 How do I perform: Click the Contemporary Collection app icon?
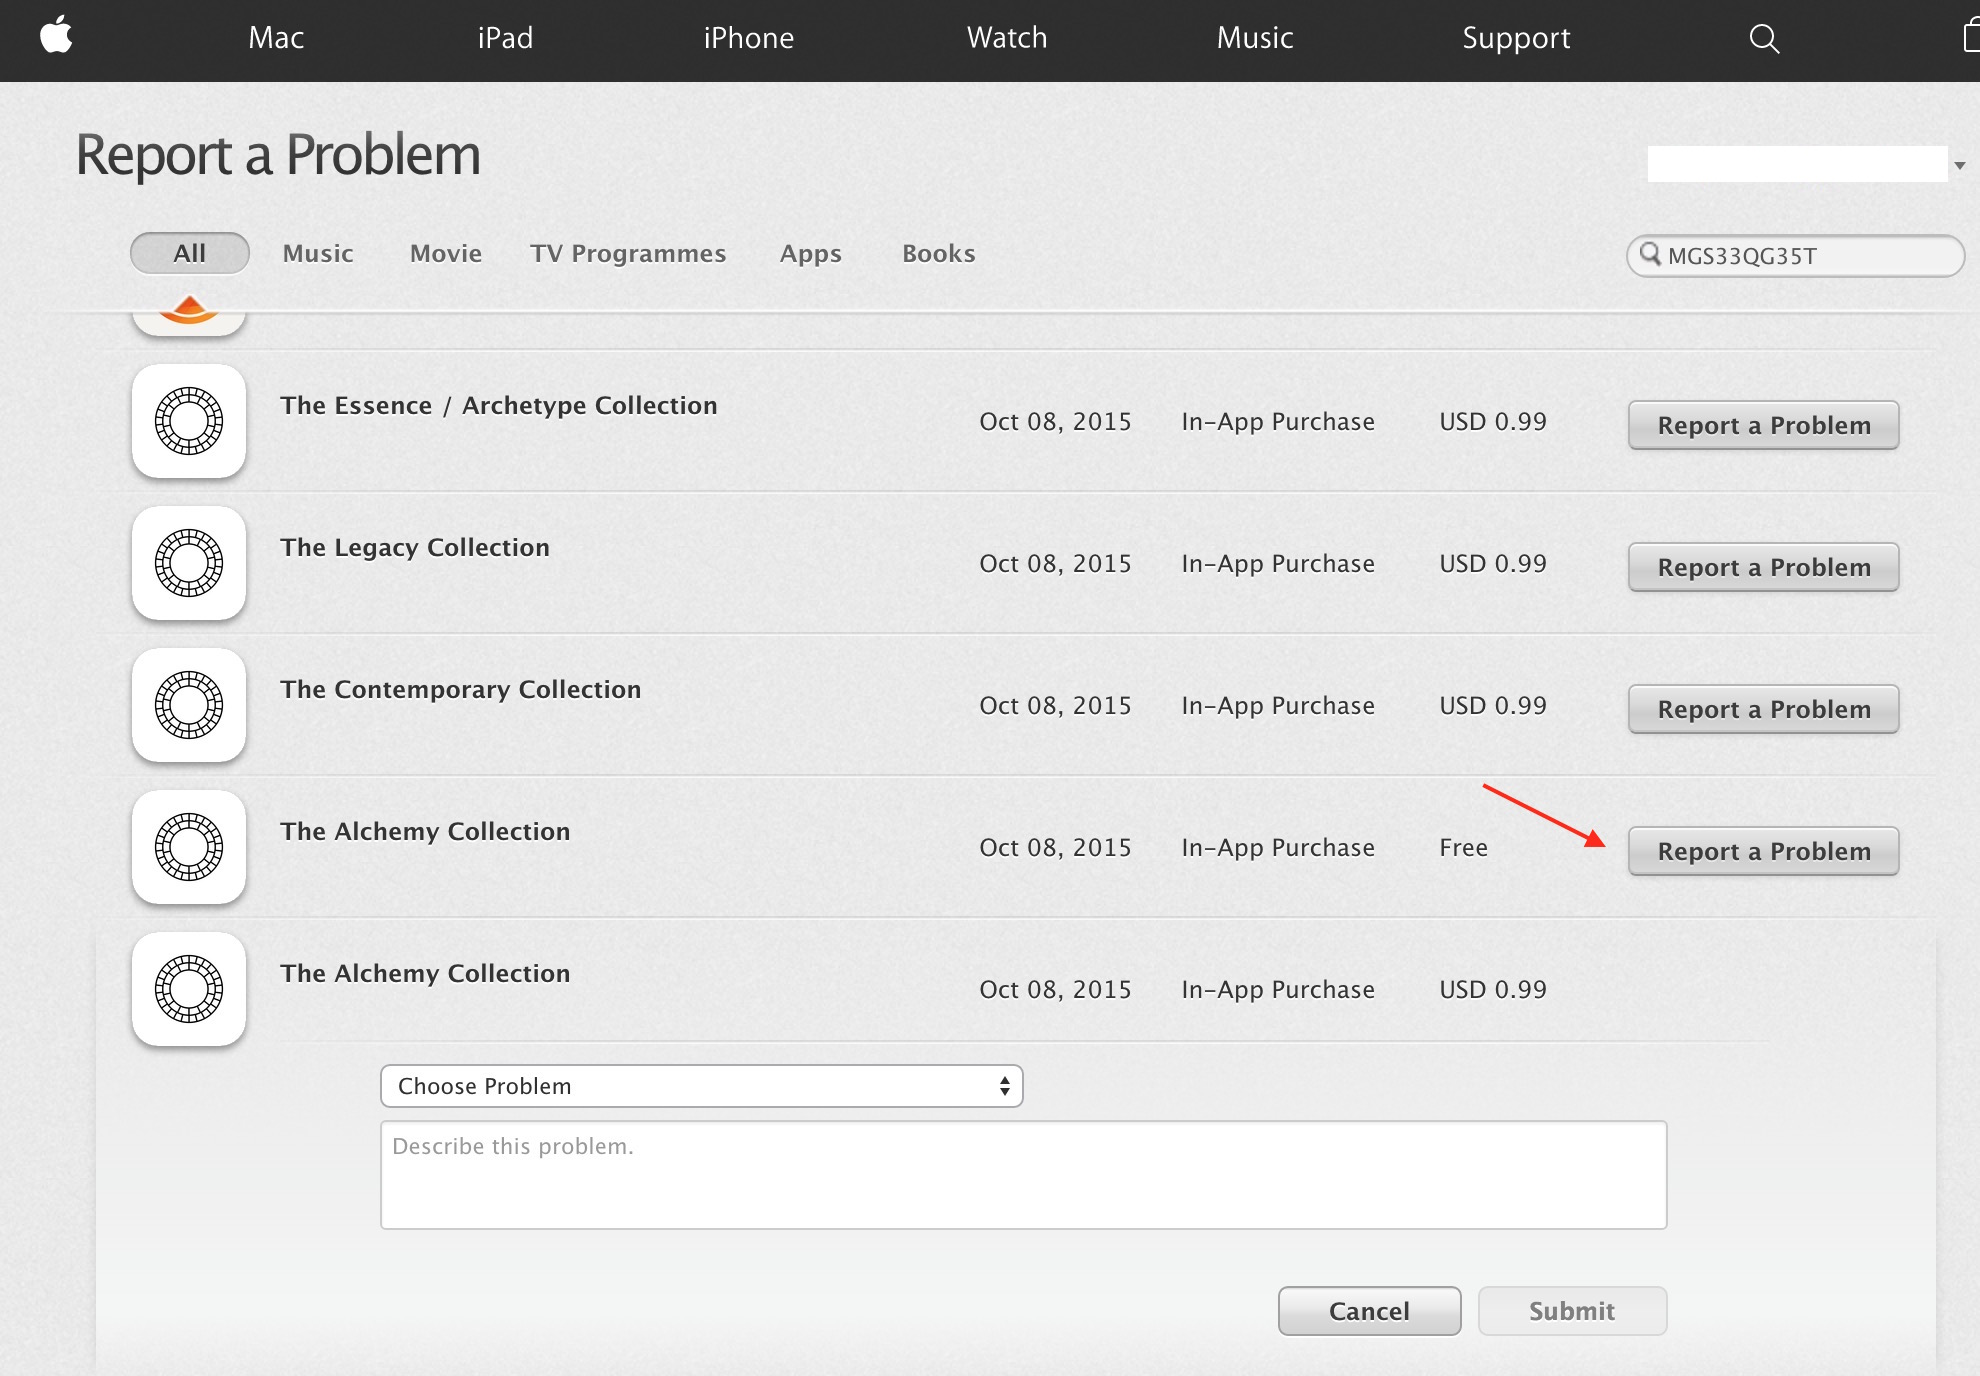(189, 705)
